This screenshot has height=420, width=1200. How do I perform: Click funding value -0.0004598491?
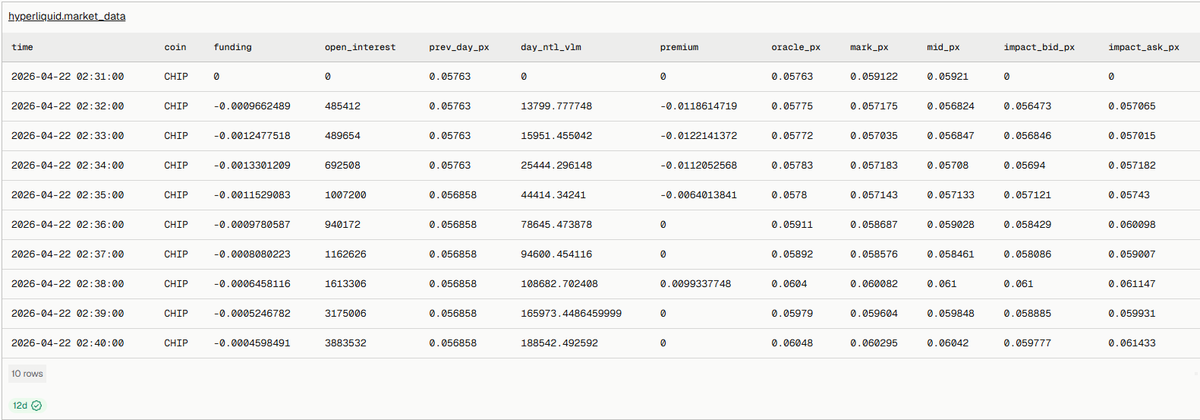click(252, 343)
